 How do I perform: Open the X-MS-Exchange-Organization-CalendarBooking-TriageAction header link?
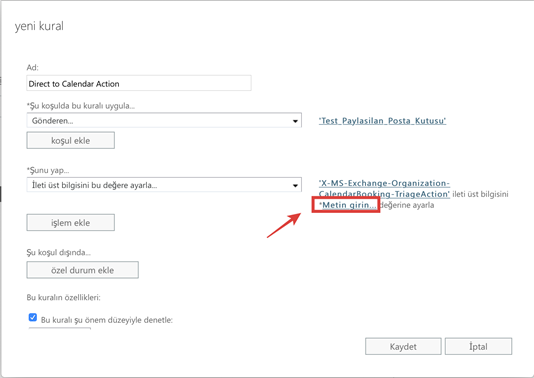click(x=384, y=189)
